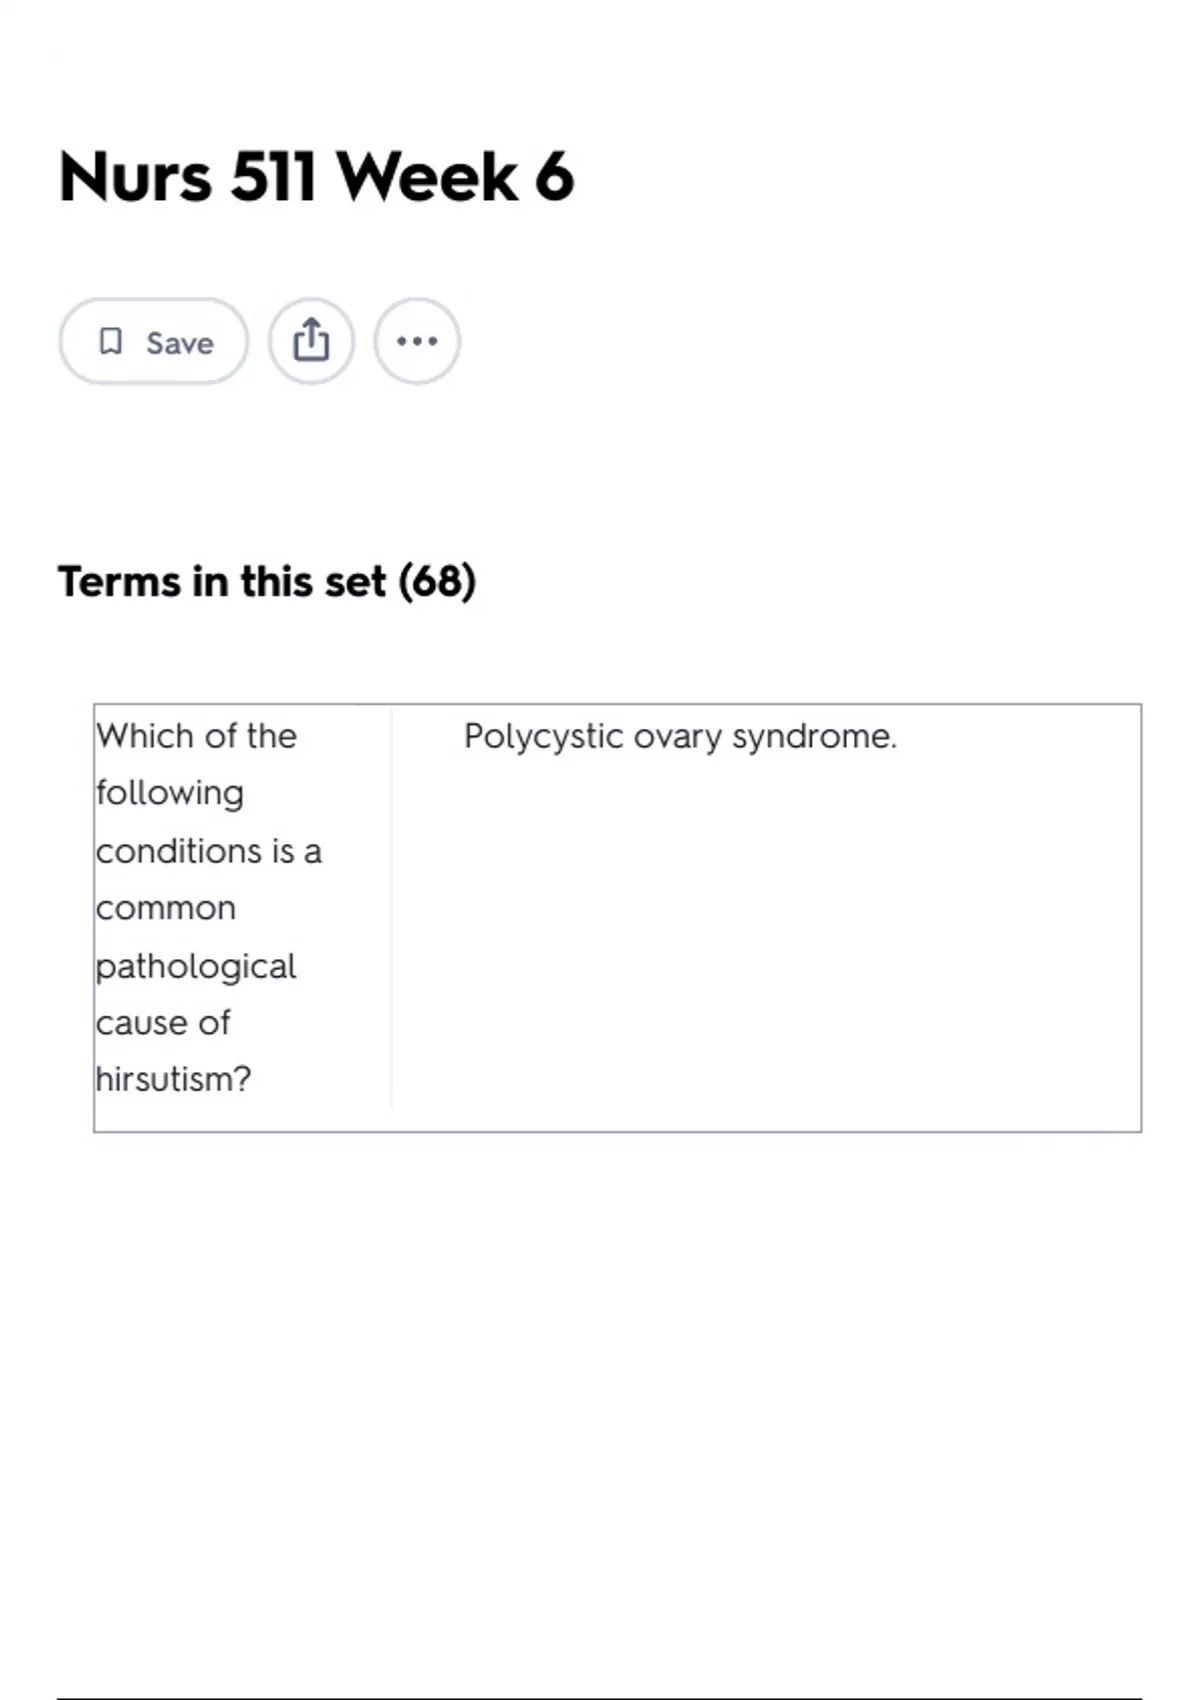Select the Polycystic ovary syndrome definition
This screenshot has width=1200, height=1700.
pos(680,737)
